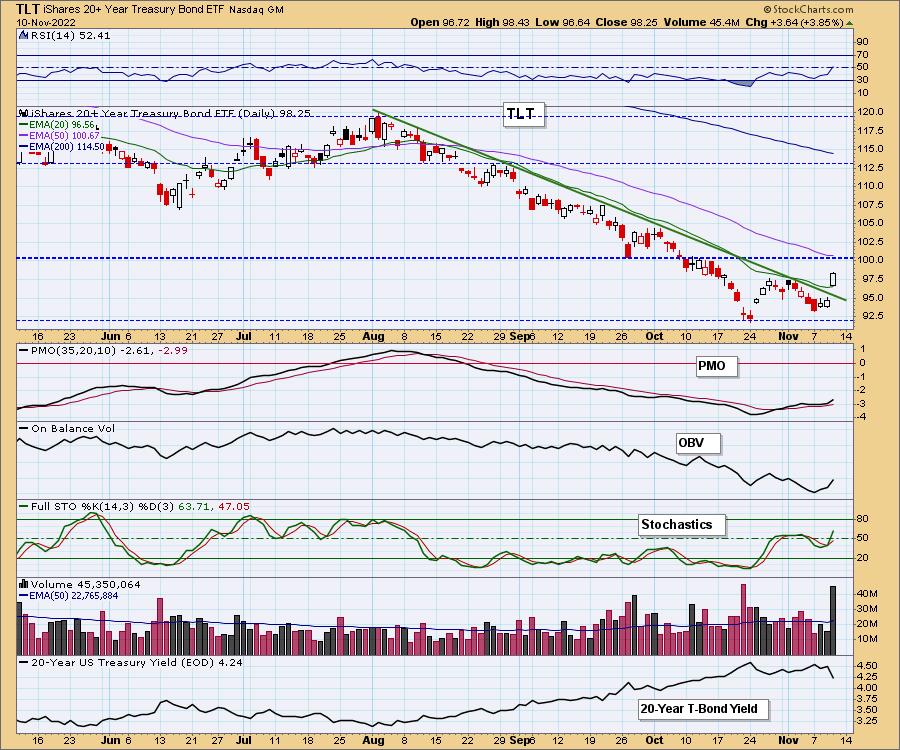Click the green up-arrow change icon
This screenshot has width=900, height=750.
[x=849, y=23]
